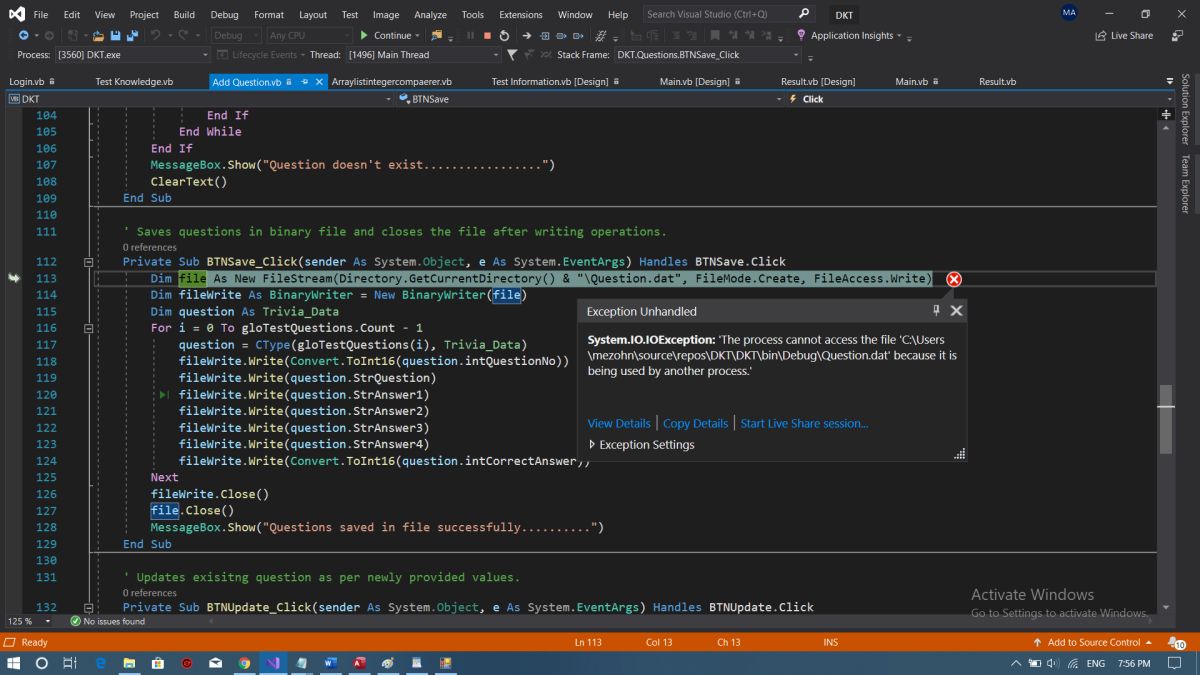Pin the Exception Unhandled popup

click(x=937, y=311)
